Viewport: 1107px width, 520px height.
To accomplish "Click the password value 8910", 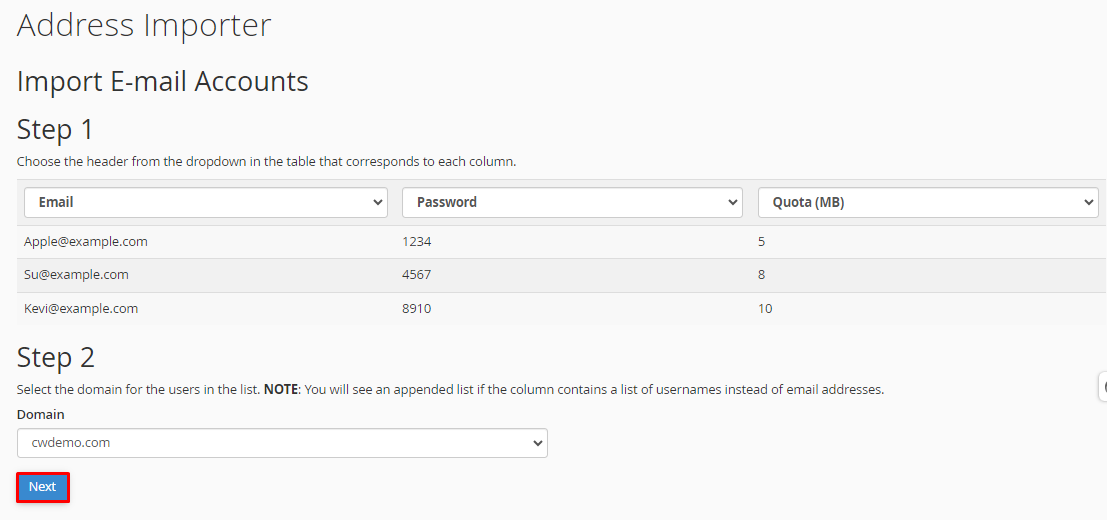I will pyautogui.click(x=417, y=308).
